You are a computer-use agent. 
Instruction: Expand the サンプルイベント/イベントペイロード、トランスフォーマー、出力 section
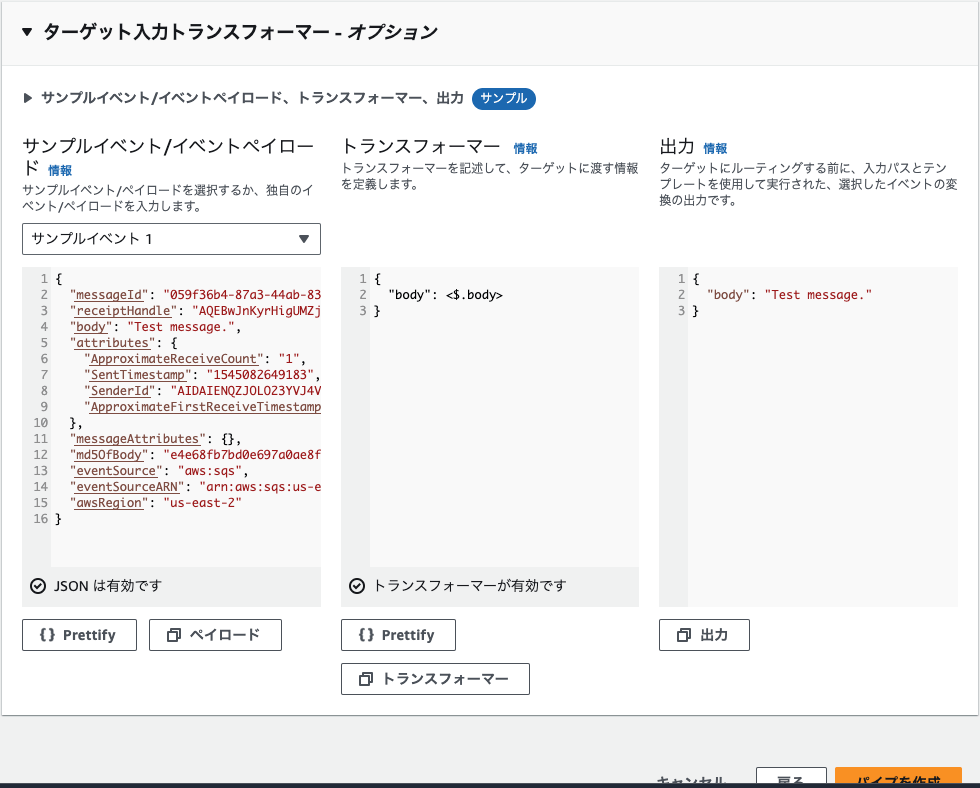coord(28,98)
